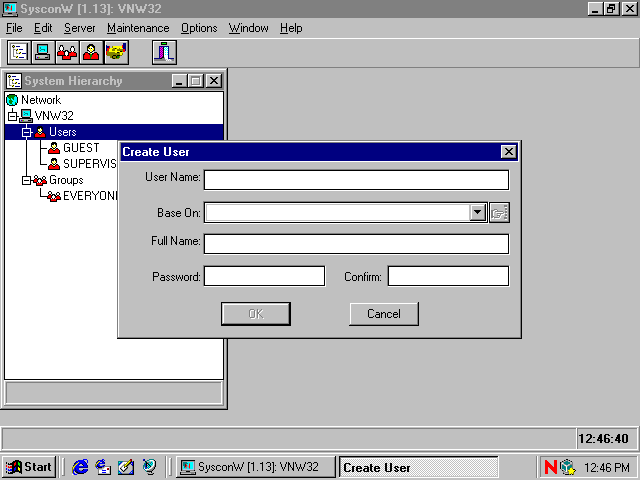Screen dimensions: 640x480
Task: Launch Internet Explorer from quick launch
Action: point(80,467)
